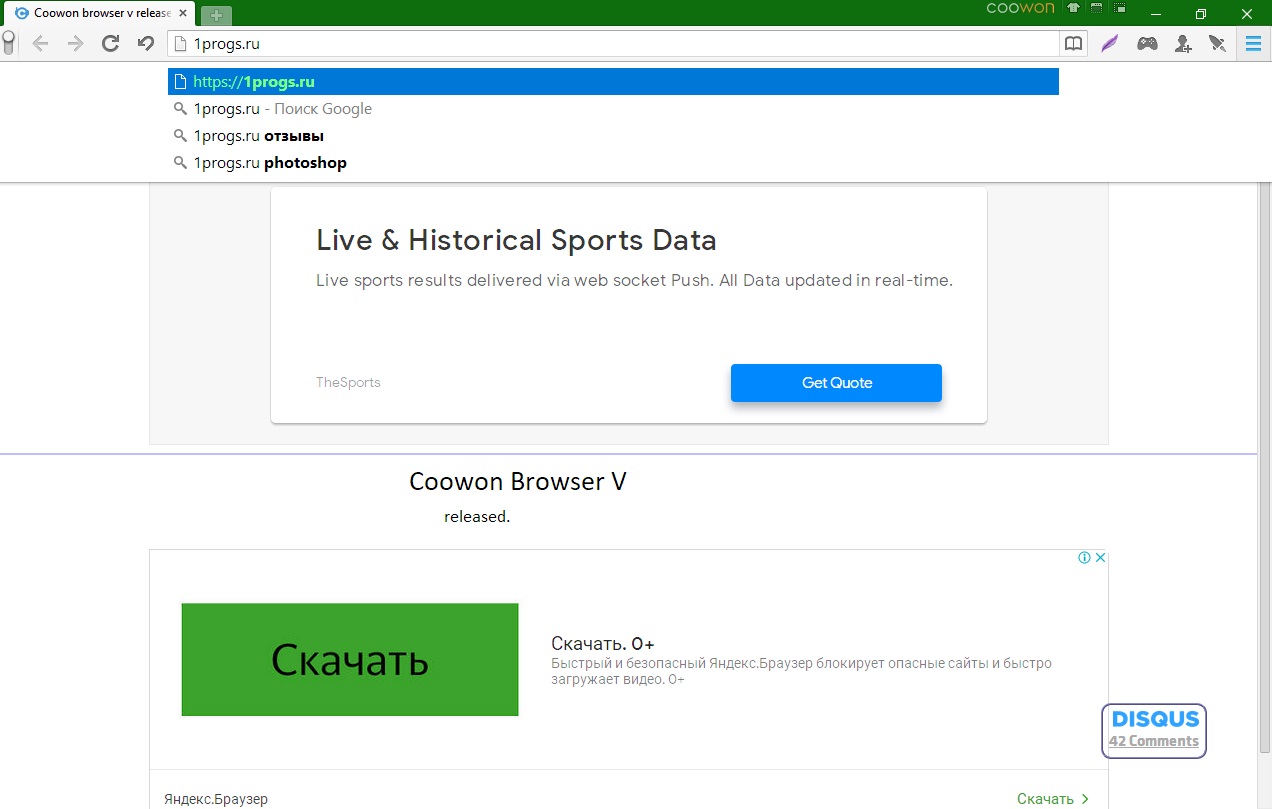Screen dimensions: 1272x809
Task: Click the sports ad description text
Action: point(634,281)
